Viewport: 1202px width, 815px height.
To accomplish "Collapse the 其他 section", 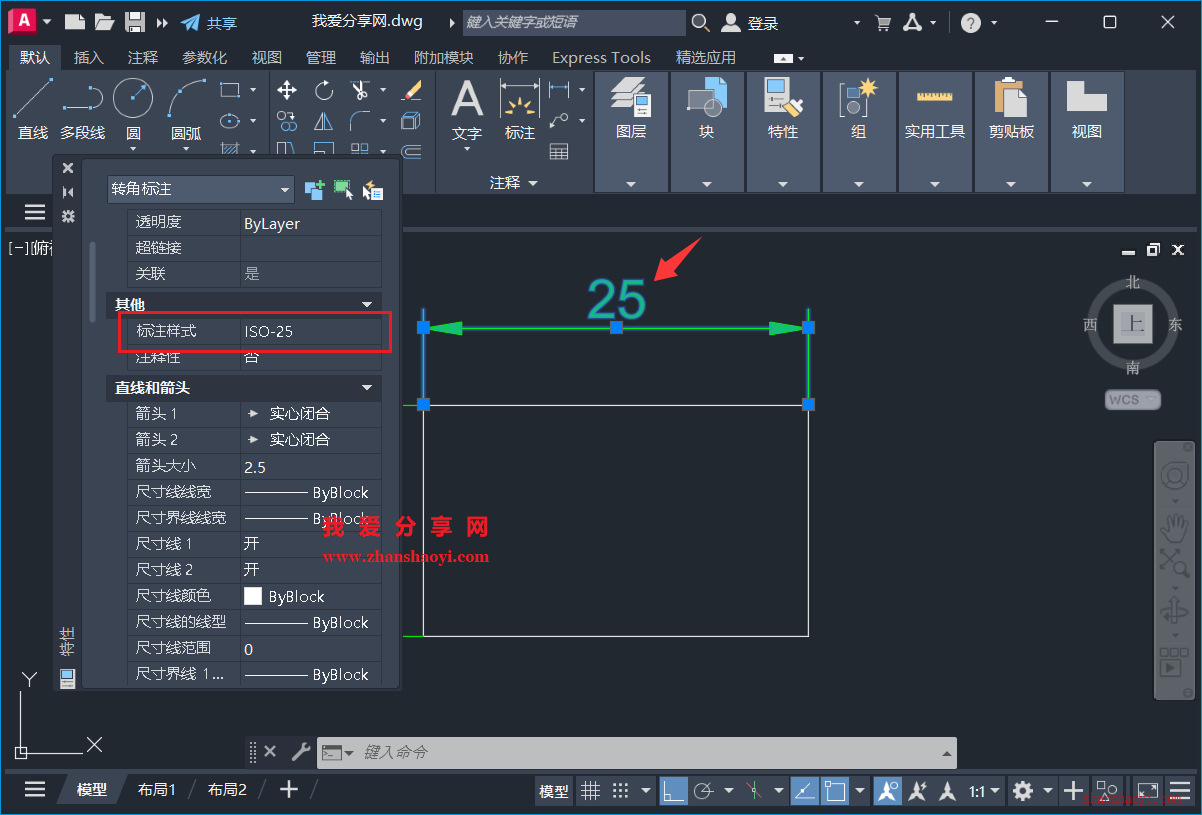I will coord(367,304).
